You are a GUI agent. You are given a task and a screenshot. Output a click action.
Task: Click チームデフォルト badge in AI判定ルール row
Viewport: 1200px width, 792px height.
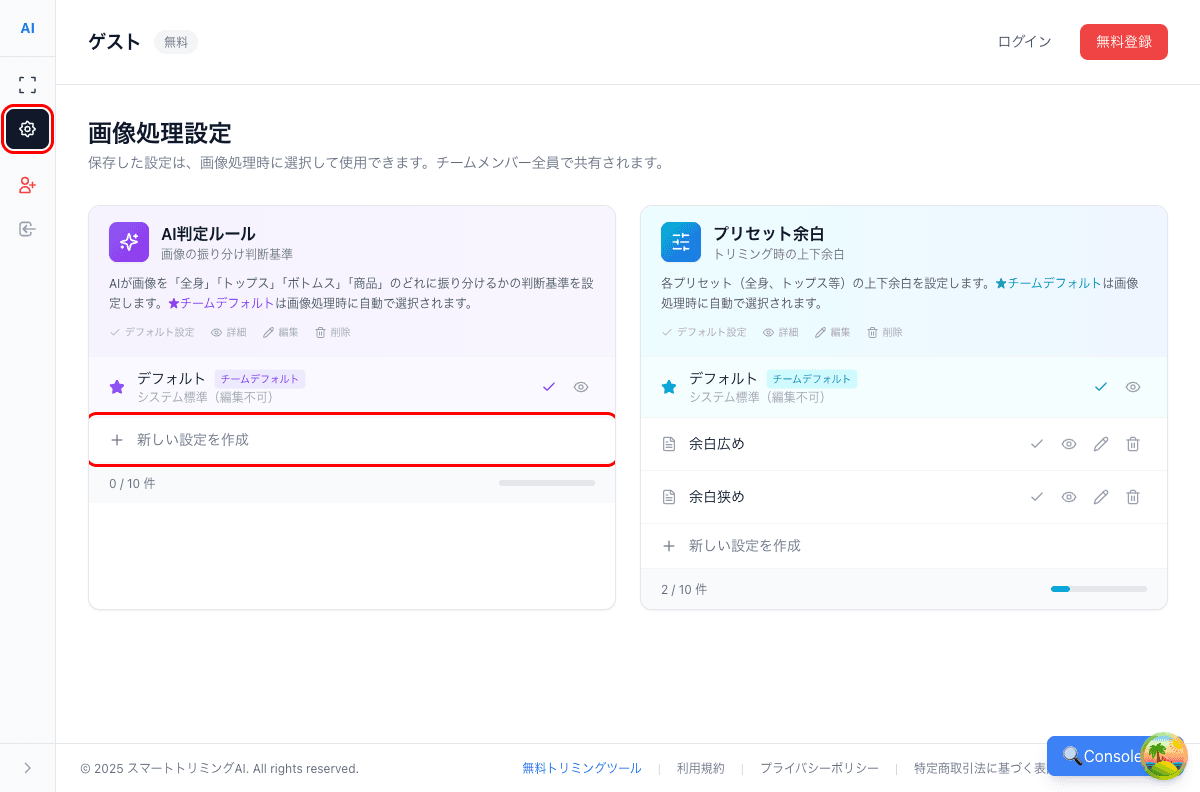(x=260, y=379)
